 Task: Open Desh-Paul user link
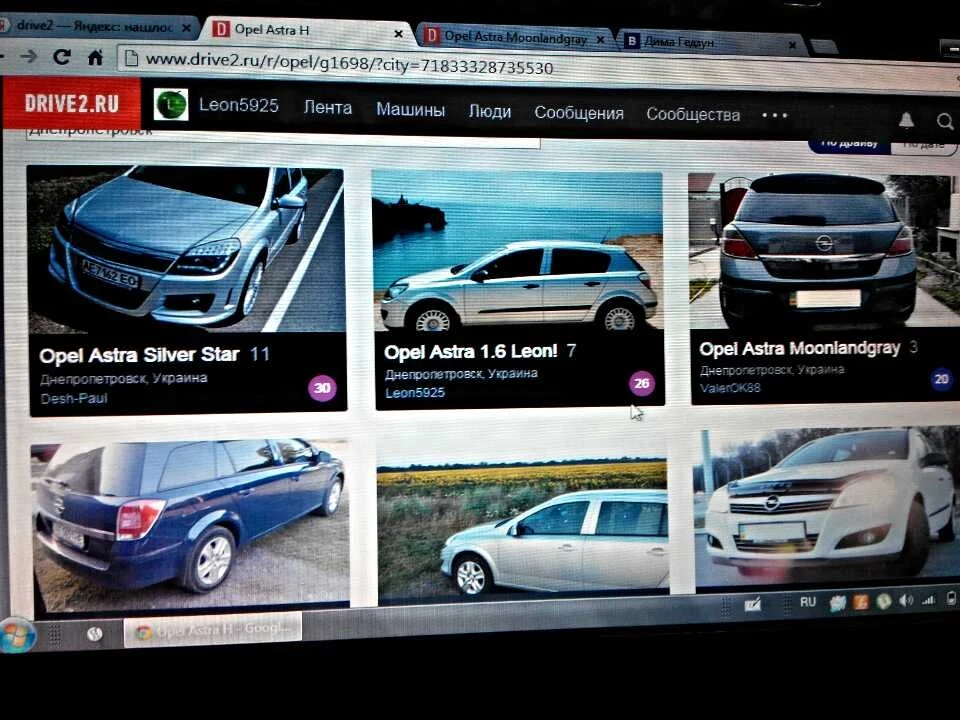[x=73, y=398]
